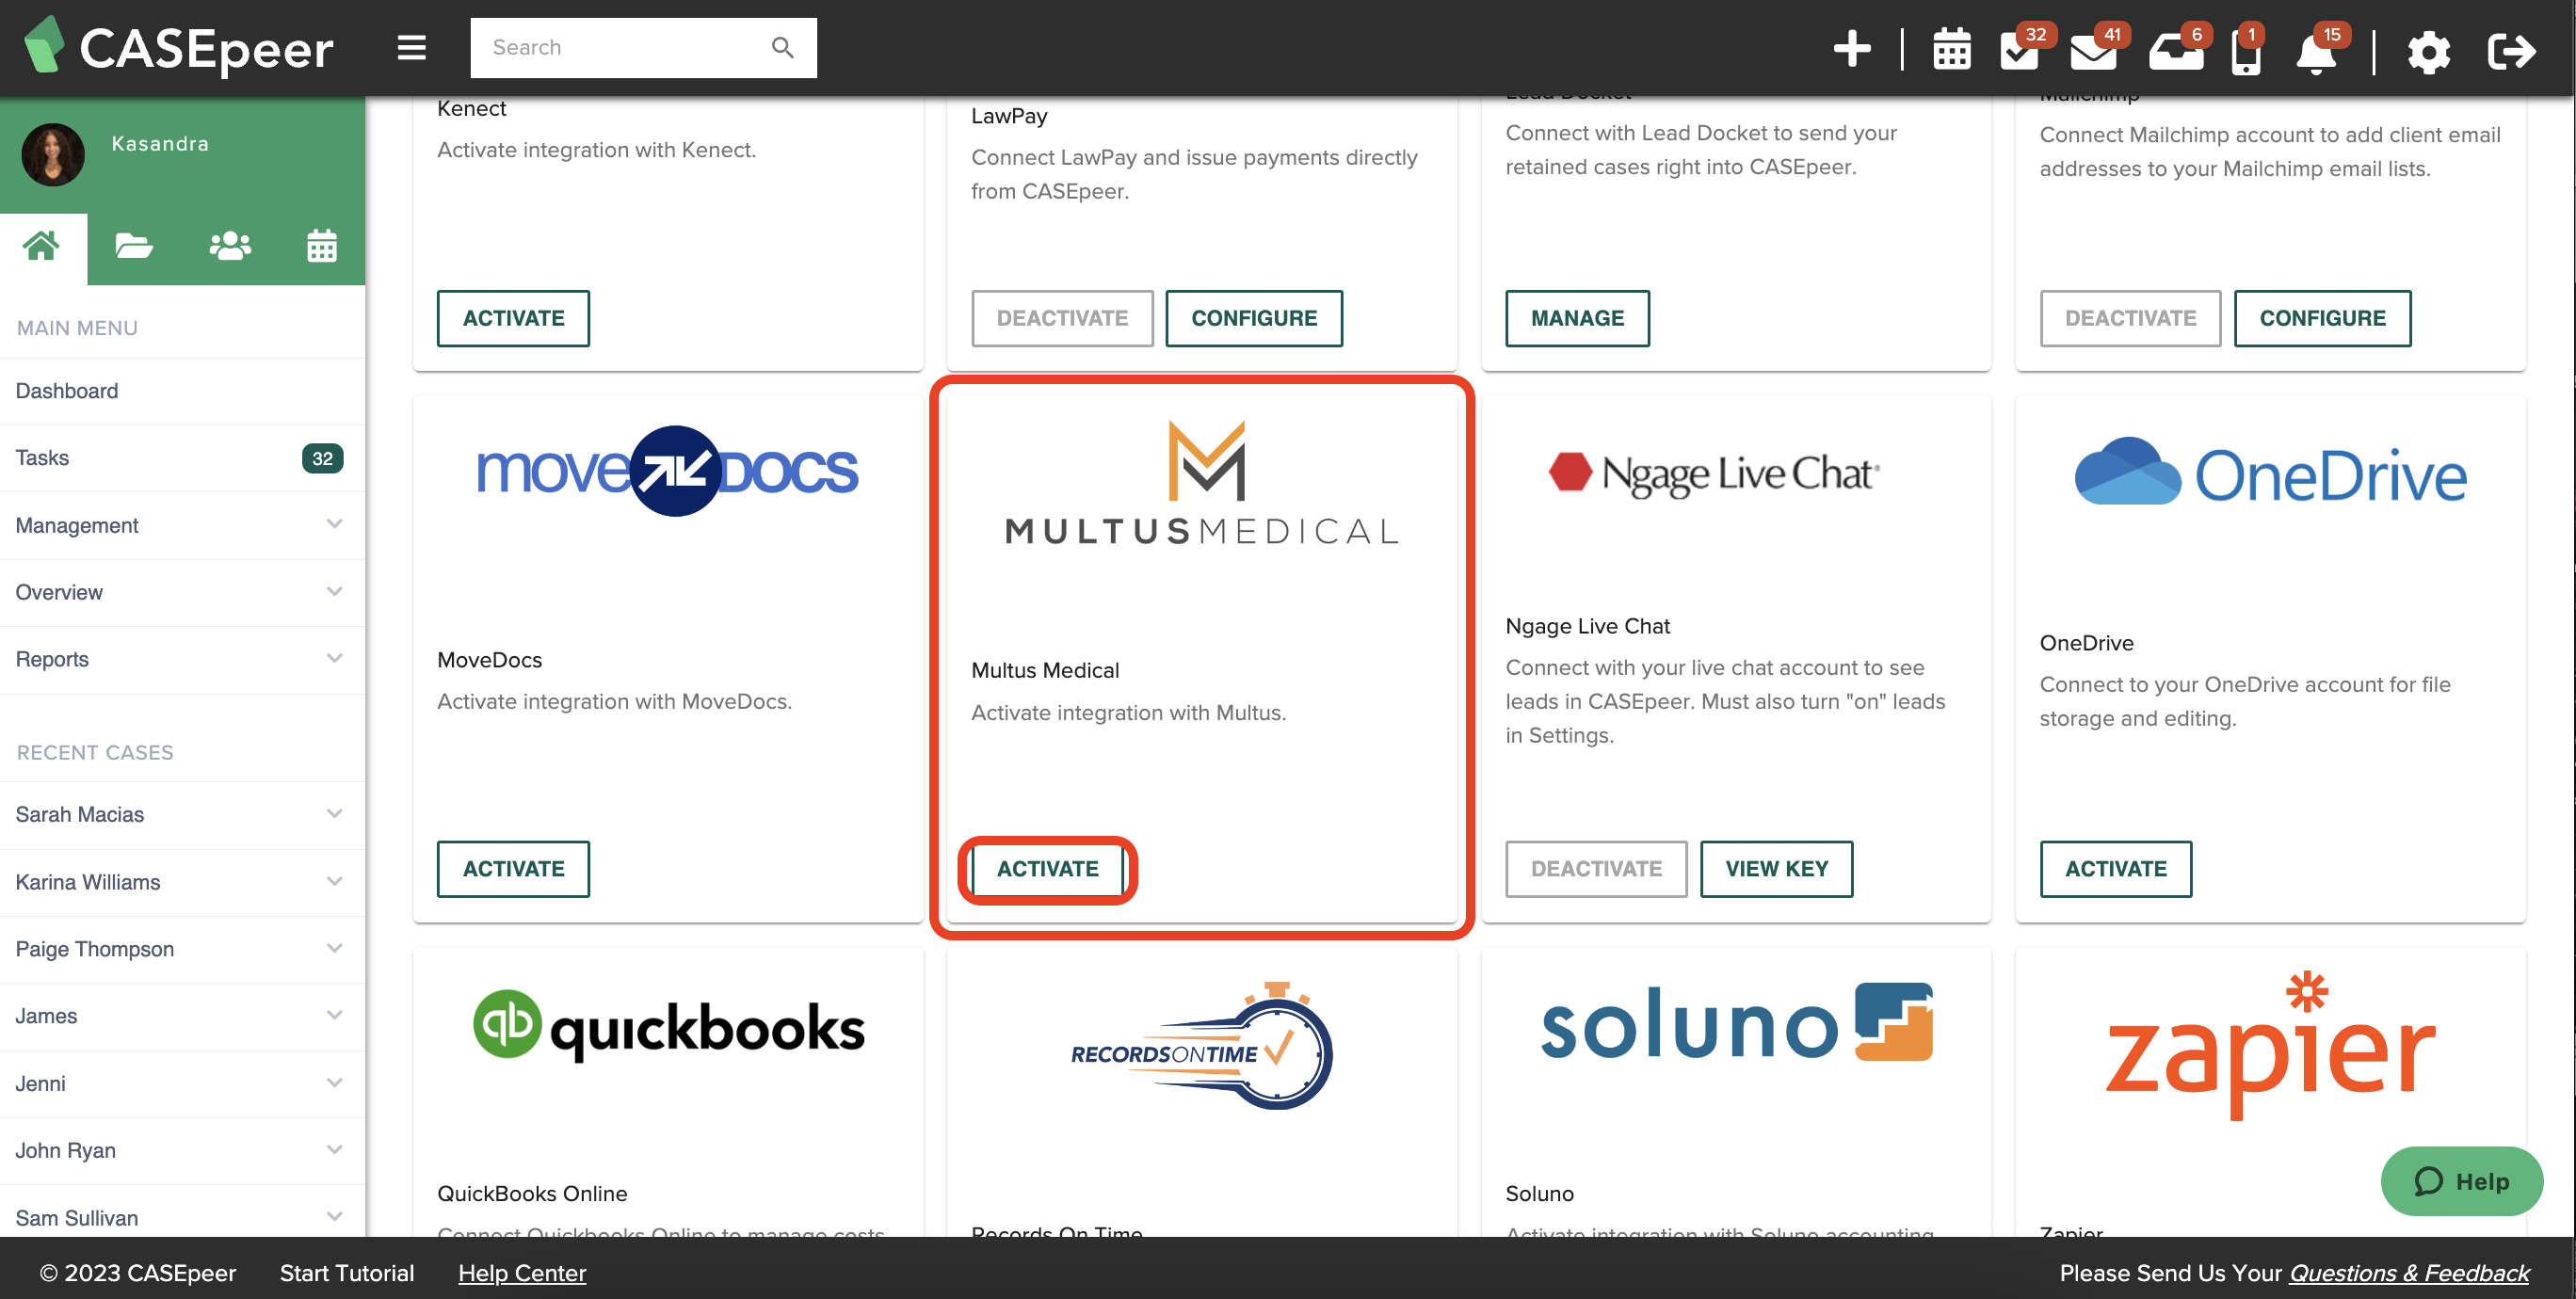
Task: Click the Ngage Live Chat logo
Action: tap(1714, 474)
